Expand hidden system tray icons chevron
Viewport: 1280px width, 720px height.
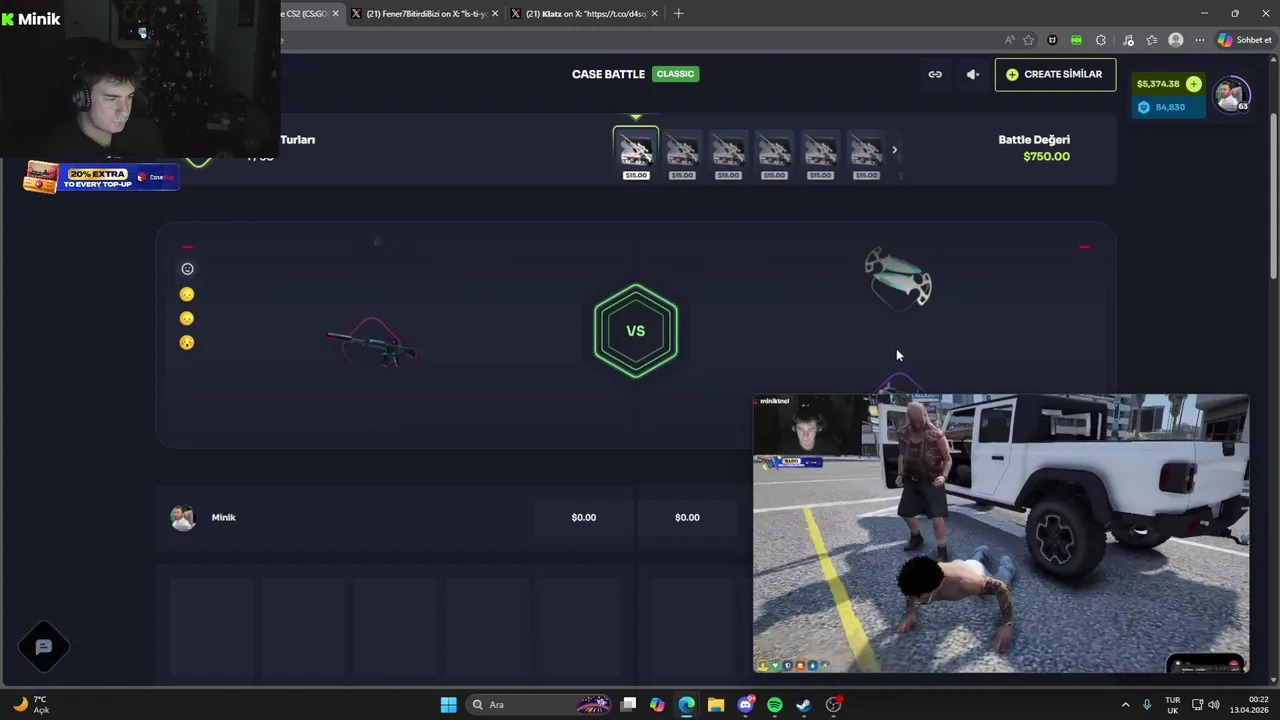click(1125, 705)
